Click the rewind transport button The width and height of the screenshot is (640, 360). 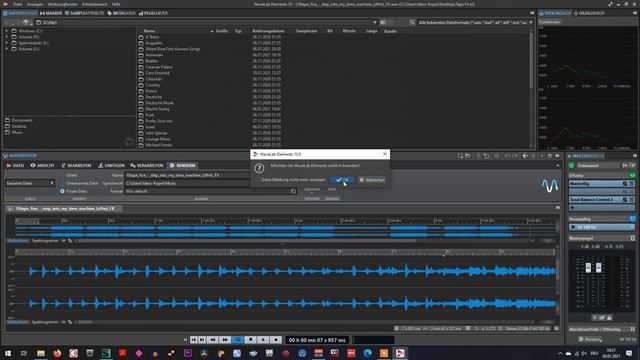coord(213,340)
